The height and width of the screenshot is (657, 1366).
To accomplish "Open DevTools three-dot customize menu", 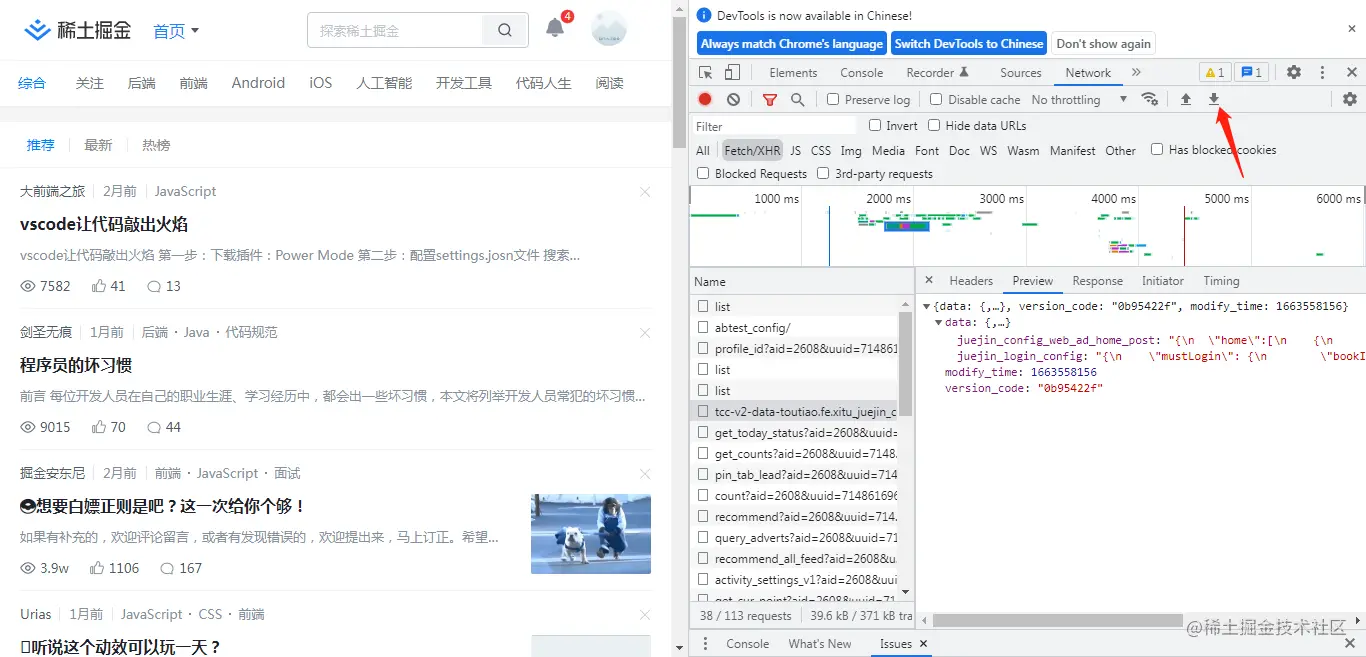I will tap(1322, 72).
